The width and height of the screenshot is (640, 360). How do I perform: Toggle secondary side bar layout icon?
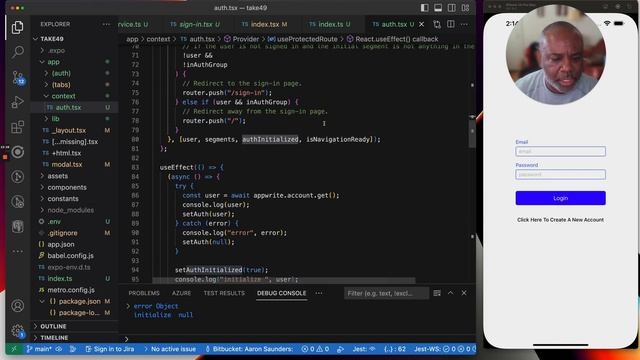pyautogui.click(x=451, y=8)
